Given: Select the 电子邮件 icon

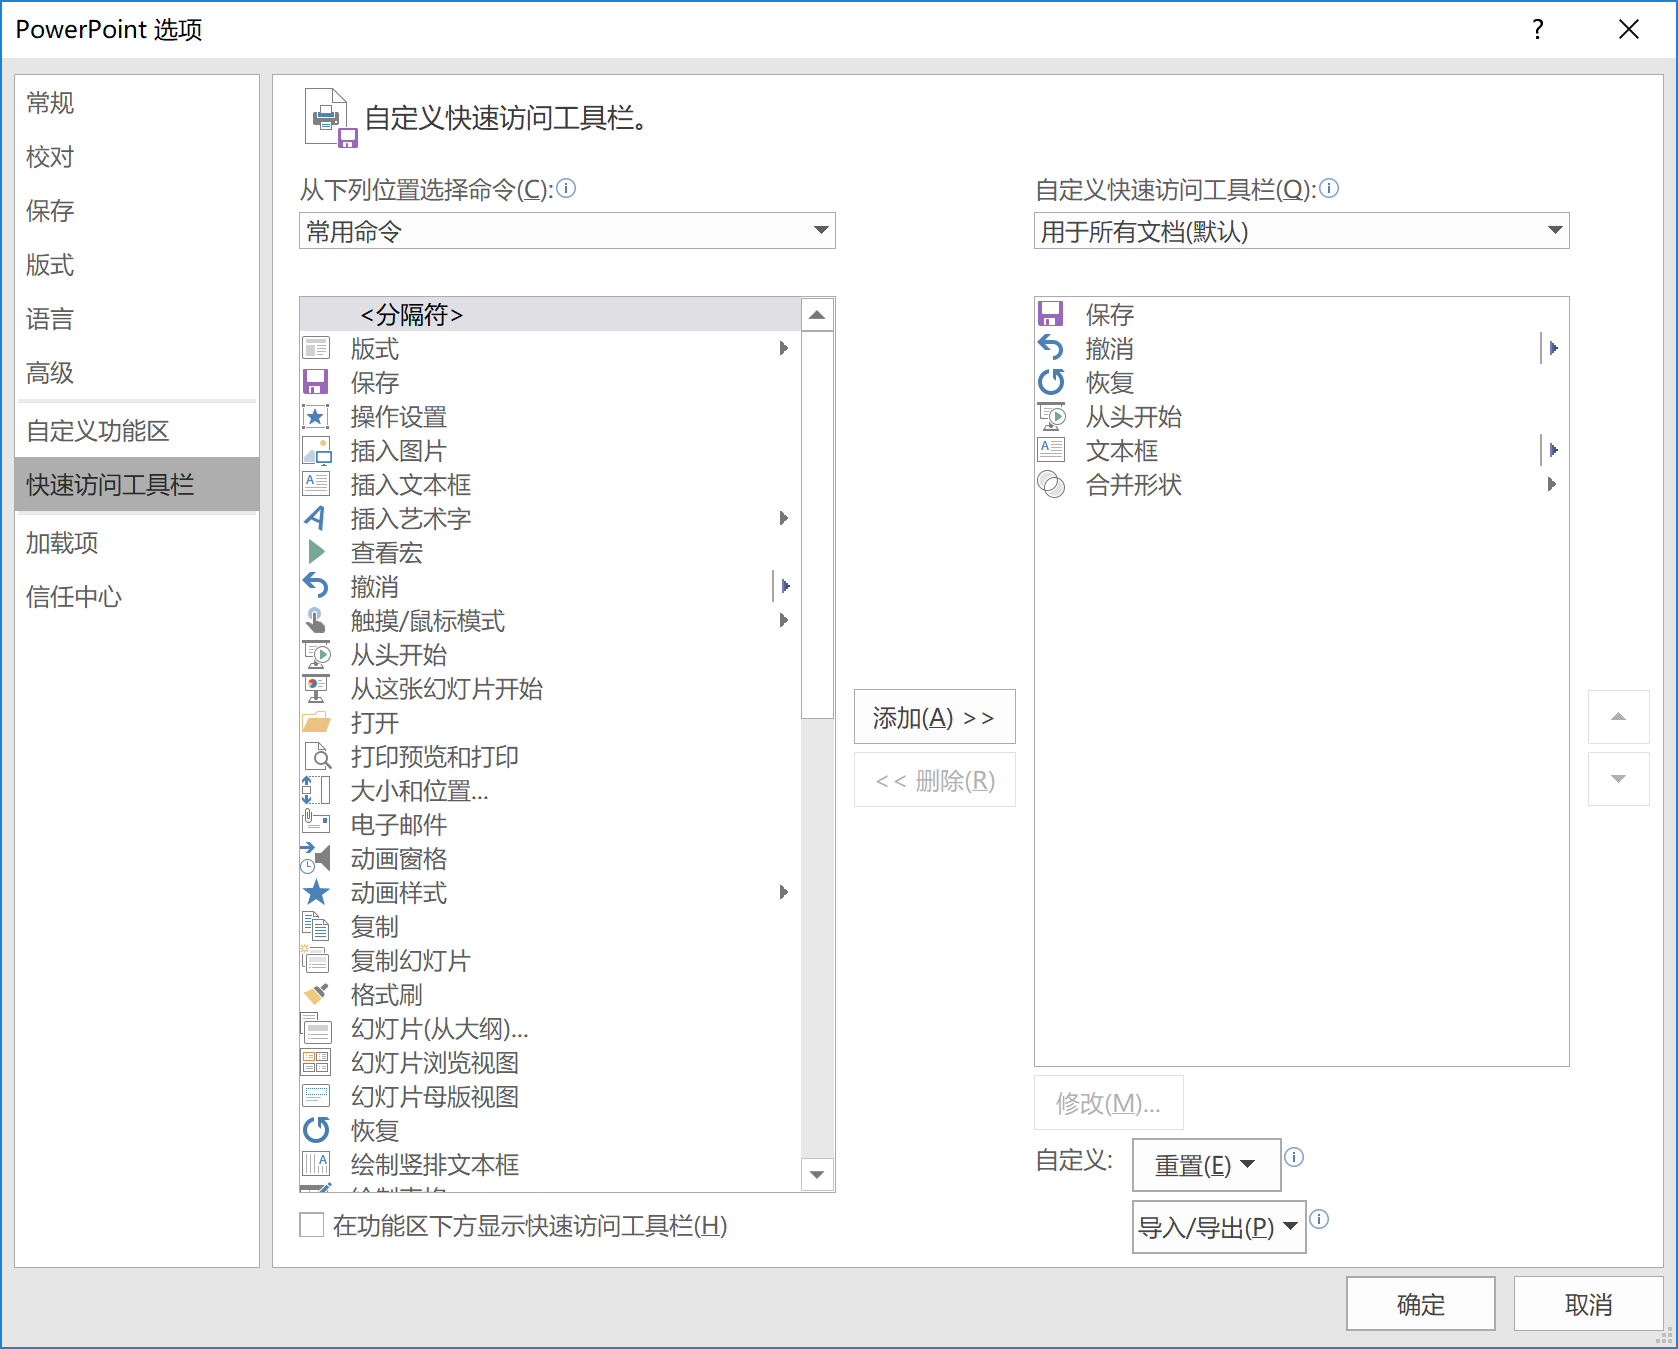Looking at the screenshot, I should 316,822.
